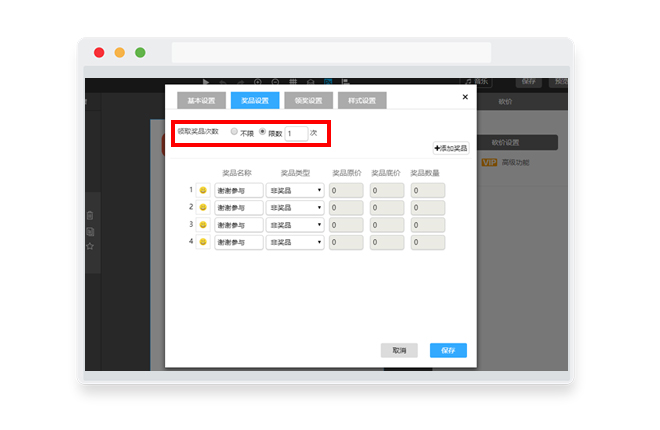Click the 奖品原价 field in row 1
Viewport: 660px width, 430px height.
(x=346, y=190)
